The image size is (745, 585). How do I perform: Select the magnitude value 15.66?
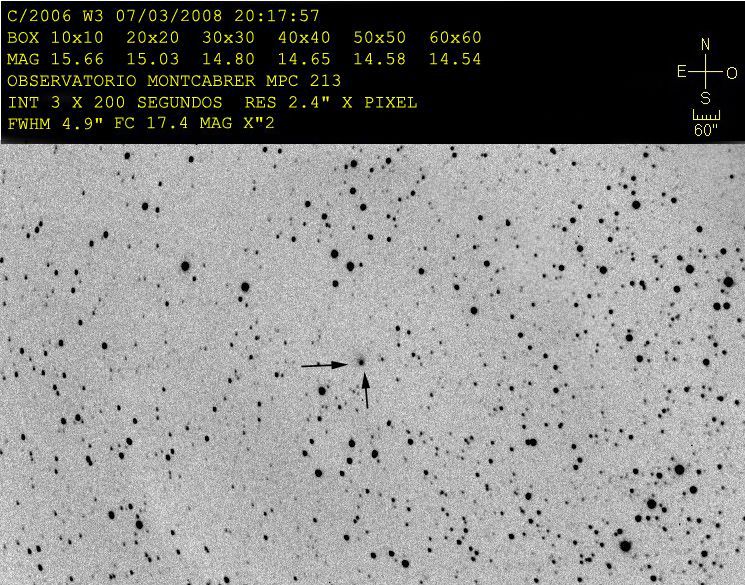coord(77,59)
